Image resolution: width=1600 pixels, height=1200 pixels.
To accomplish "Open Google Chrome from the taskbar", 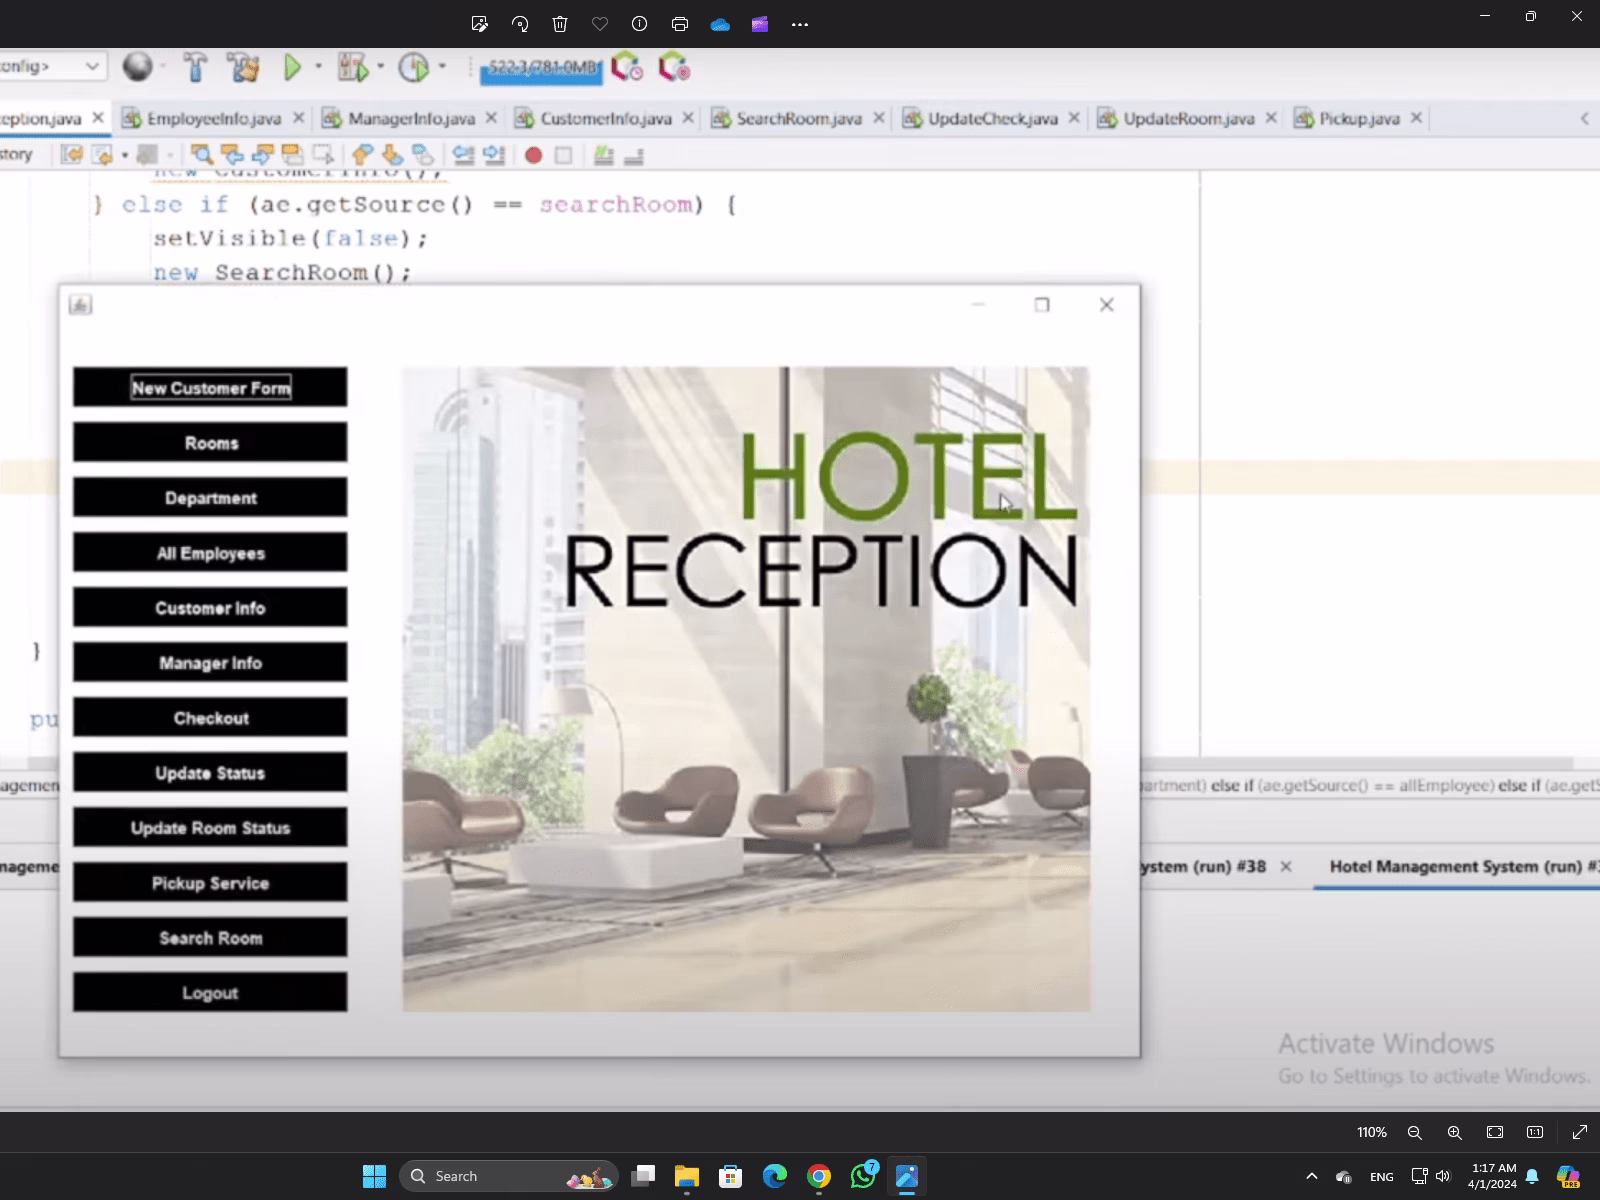I will [x=819, y=1176].
